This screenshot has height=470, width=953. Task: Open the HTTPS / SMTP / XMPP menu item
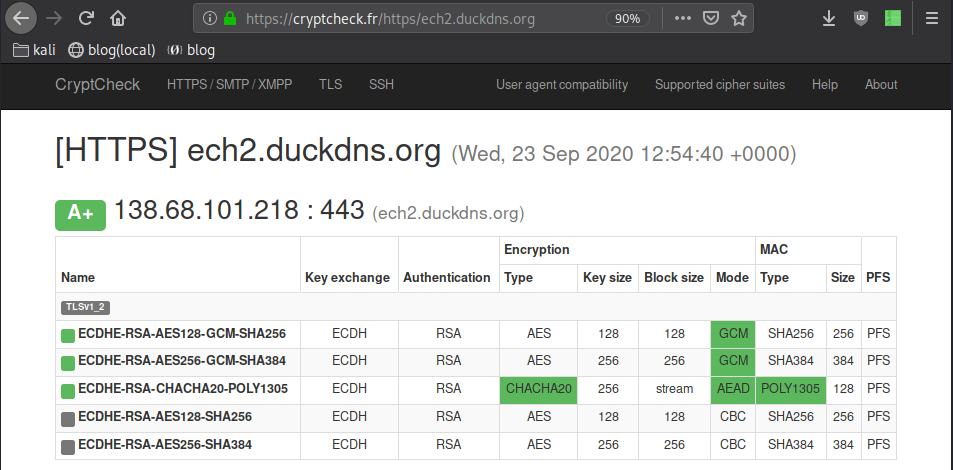229,85
